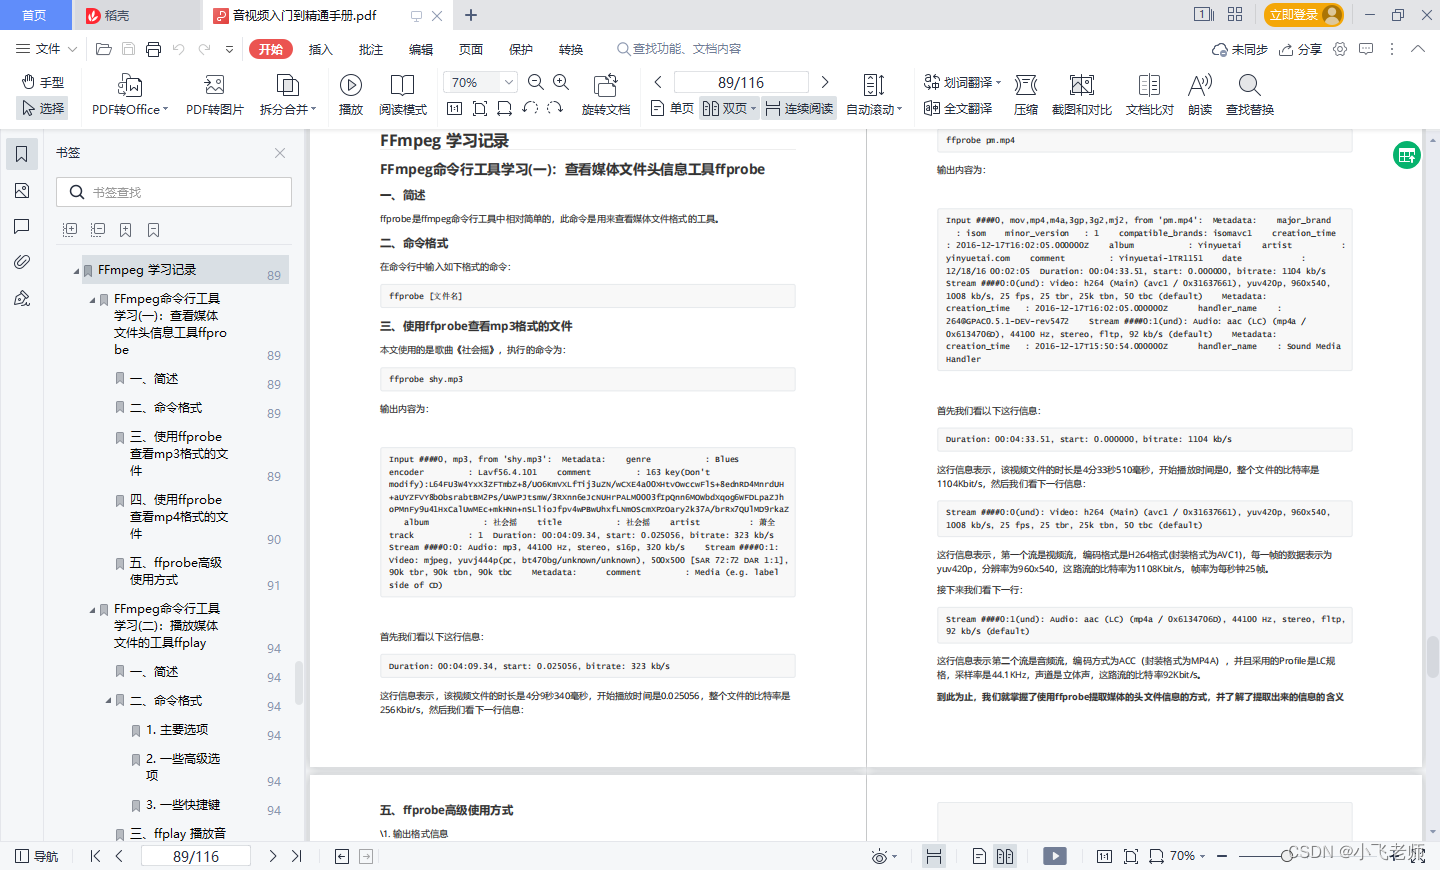Toggle 导航 pane in status bar
Image resolution: width=1440 pixels, height=870 pixels.
(x=37, y=856)
